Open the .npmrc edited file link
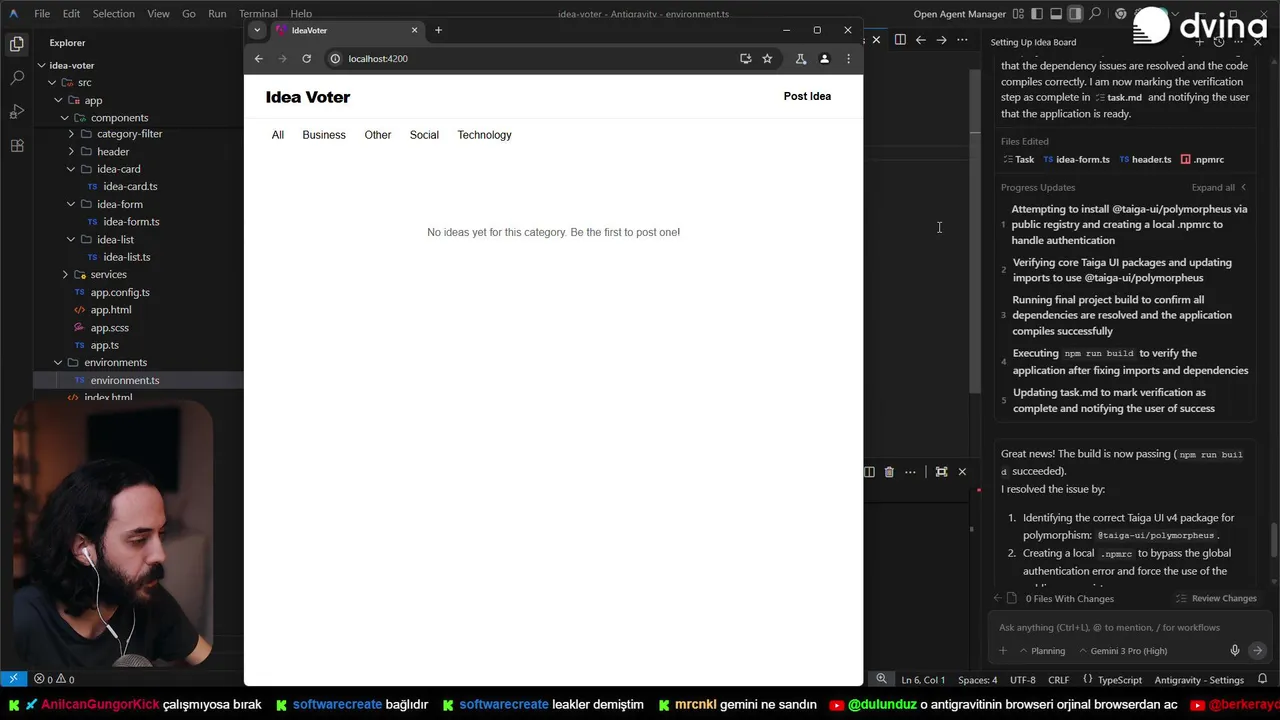 (1202, 160)
